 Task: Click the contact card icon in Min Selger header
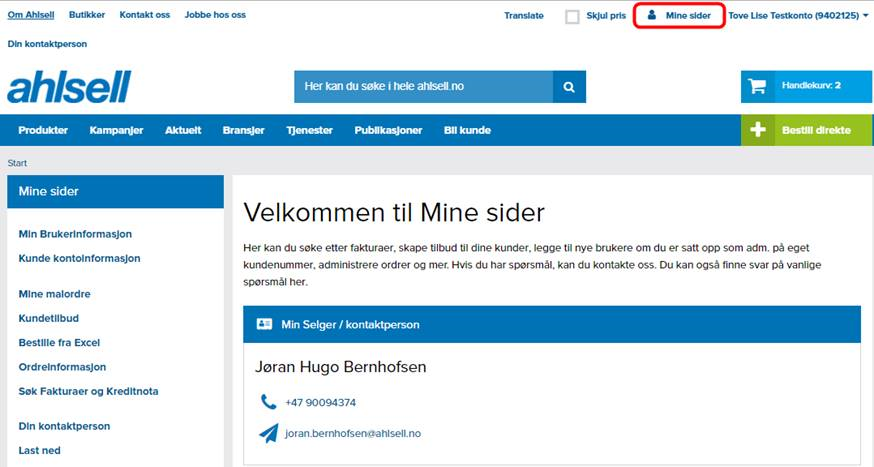(x=264, y=324)
